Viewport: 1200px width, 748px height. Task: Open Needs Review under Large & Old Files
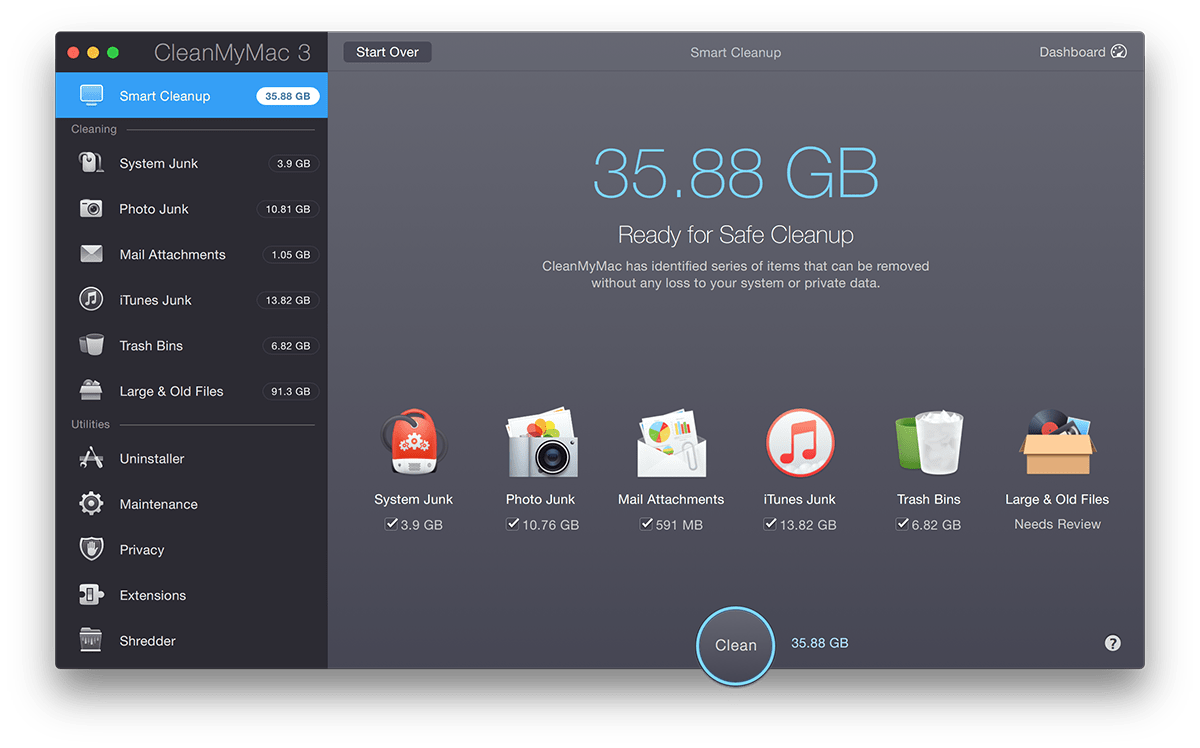tap(1056, 523)
